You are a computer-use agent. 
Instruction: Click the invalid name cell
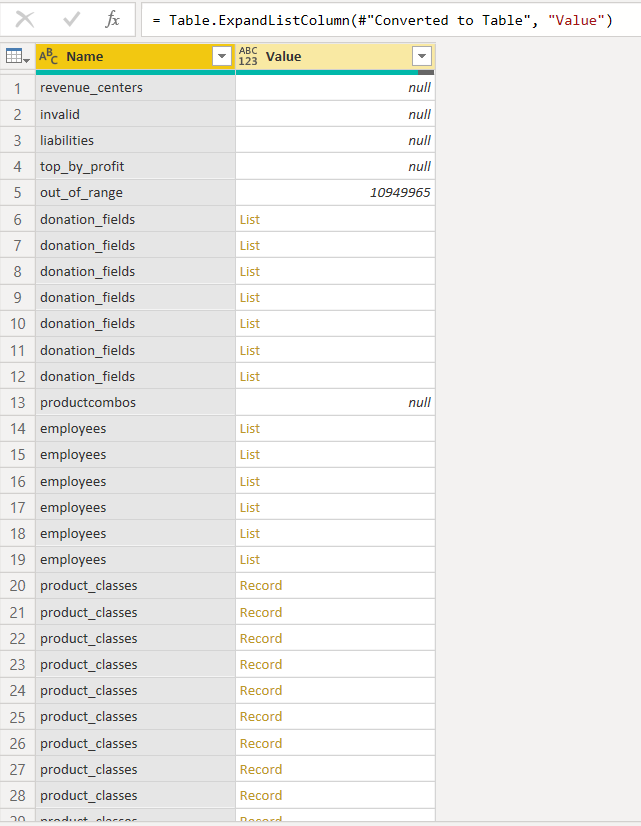click(x=135, y=114)
